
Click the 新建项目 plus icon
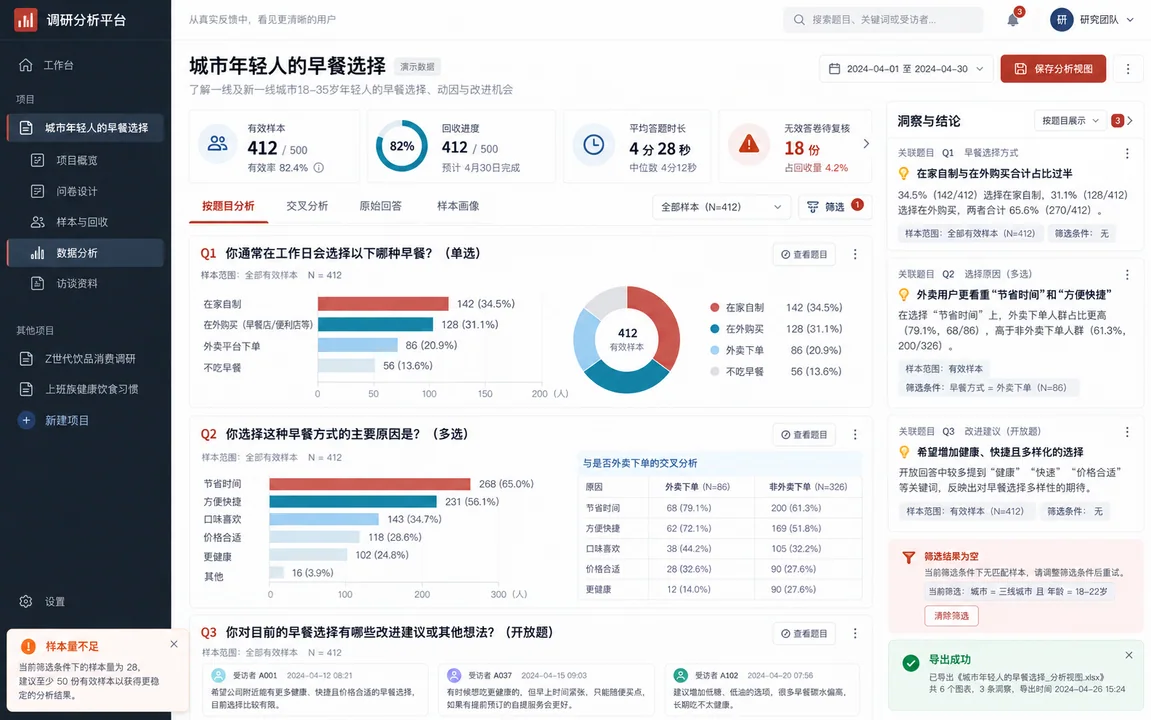[26, 421]
